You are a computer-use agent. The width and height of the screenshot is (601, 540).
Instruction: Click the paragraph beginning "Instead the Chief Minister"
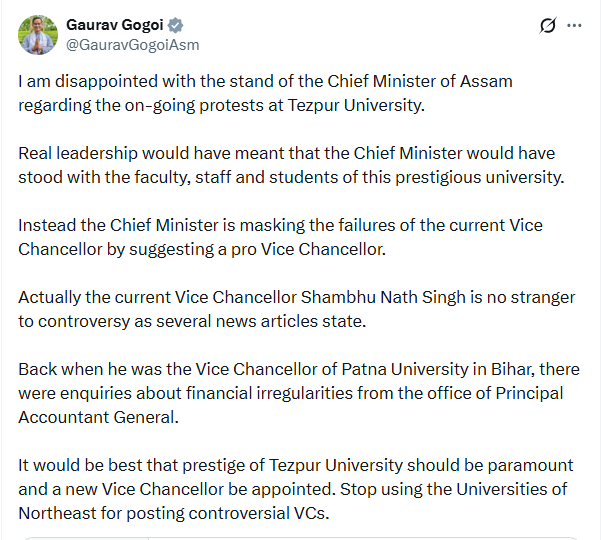click(x=280, y=237)
